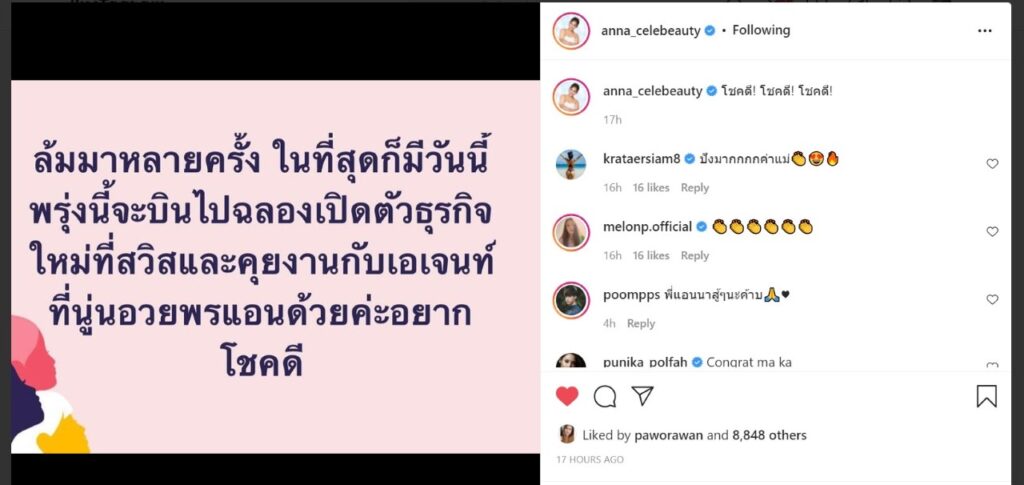Image resolution: width=1024 pixels, height=485 pixels.
Task: Visit the poompps username link
Action: click(630, 295)
